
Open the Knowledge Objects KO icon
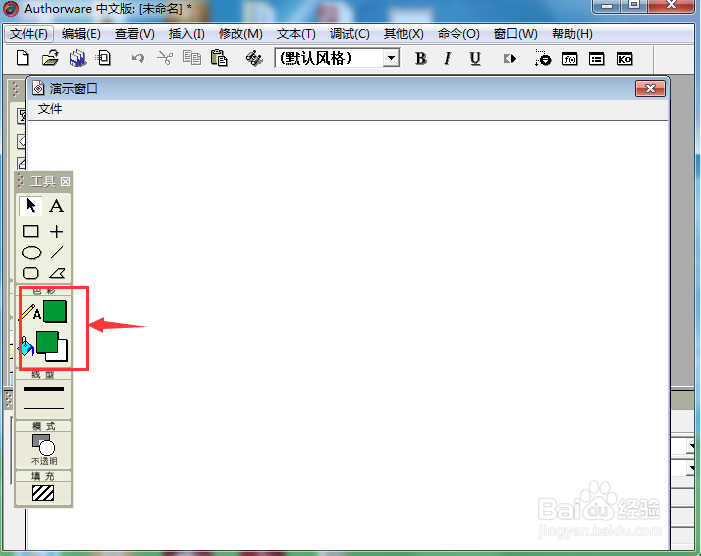(625, 59)
